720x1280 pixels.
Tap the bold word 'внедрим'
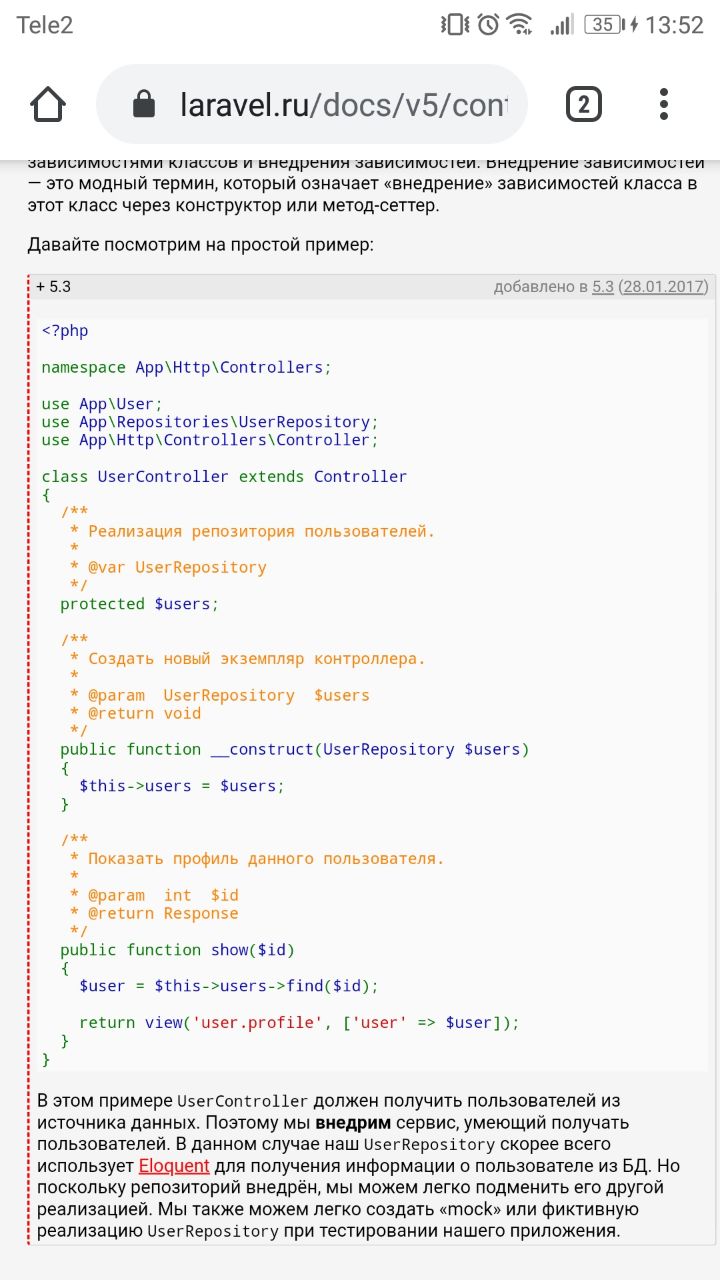coord(353,1123)
